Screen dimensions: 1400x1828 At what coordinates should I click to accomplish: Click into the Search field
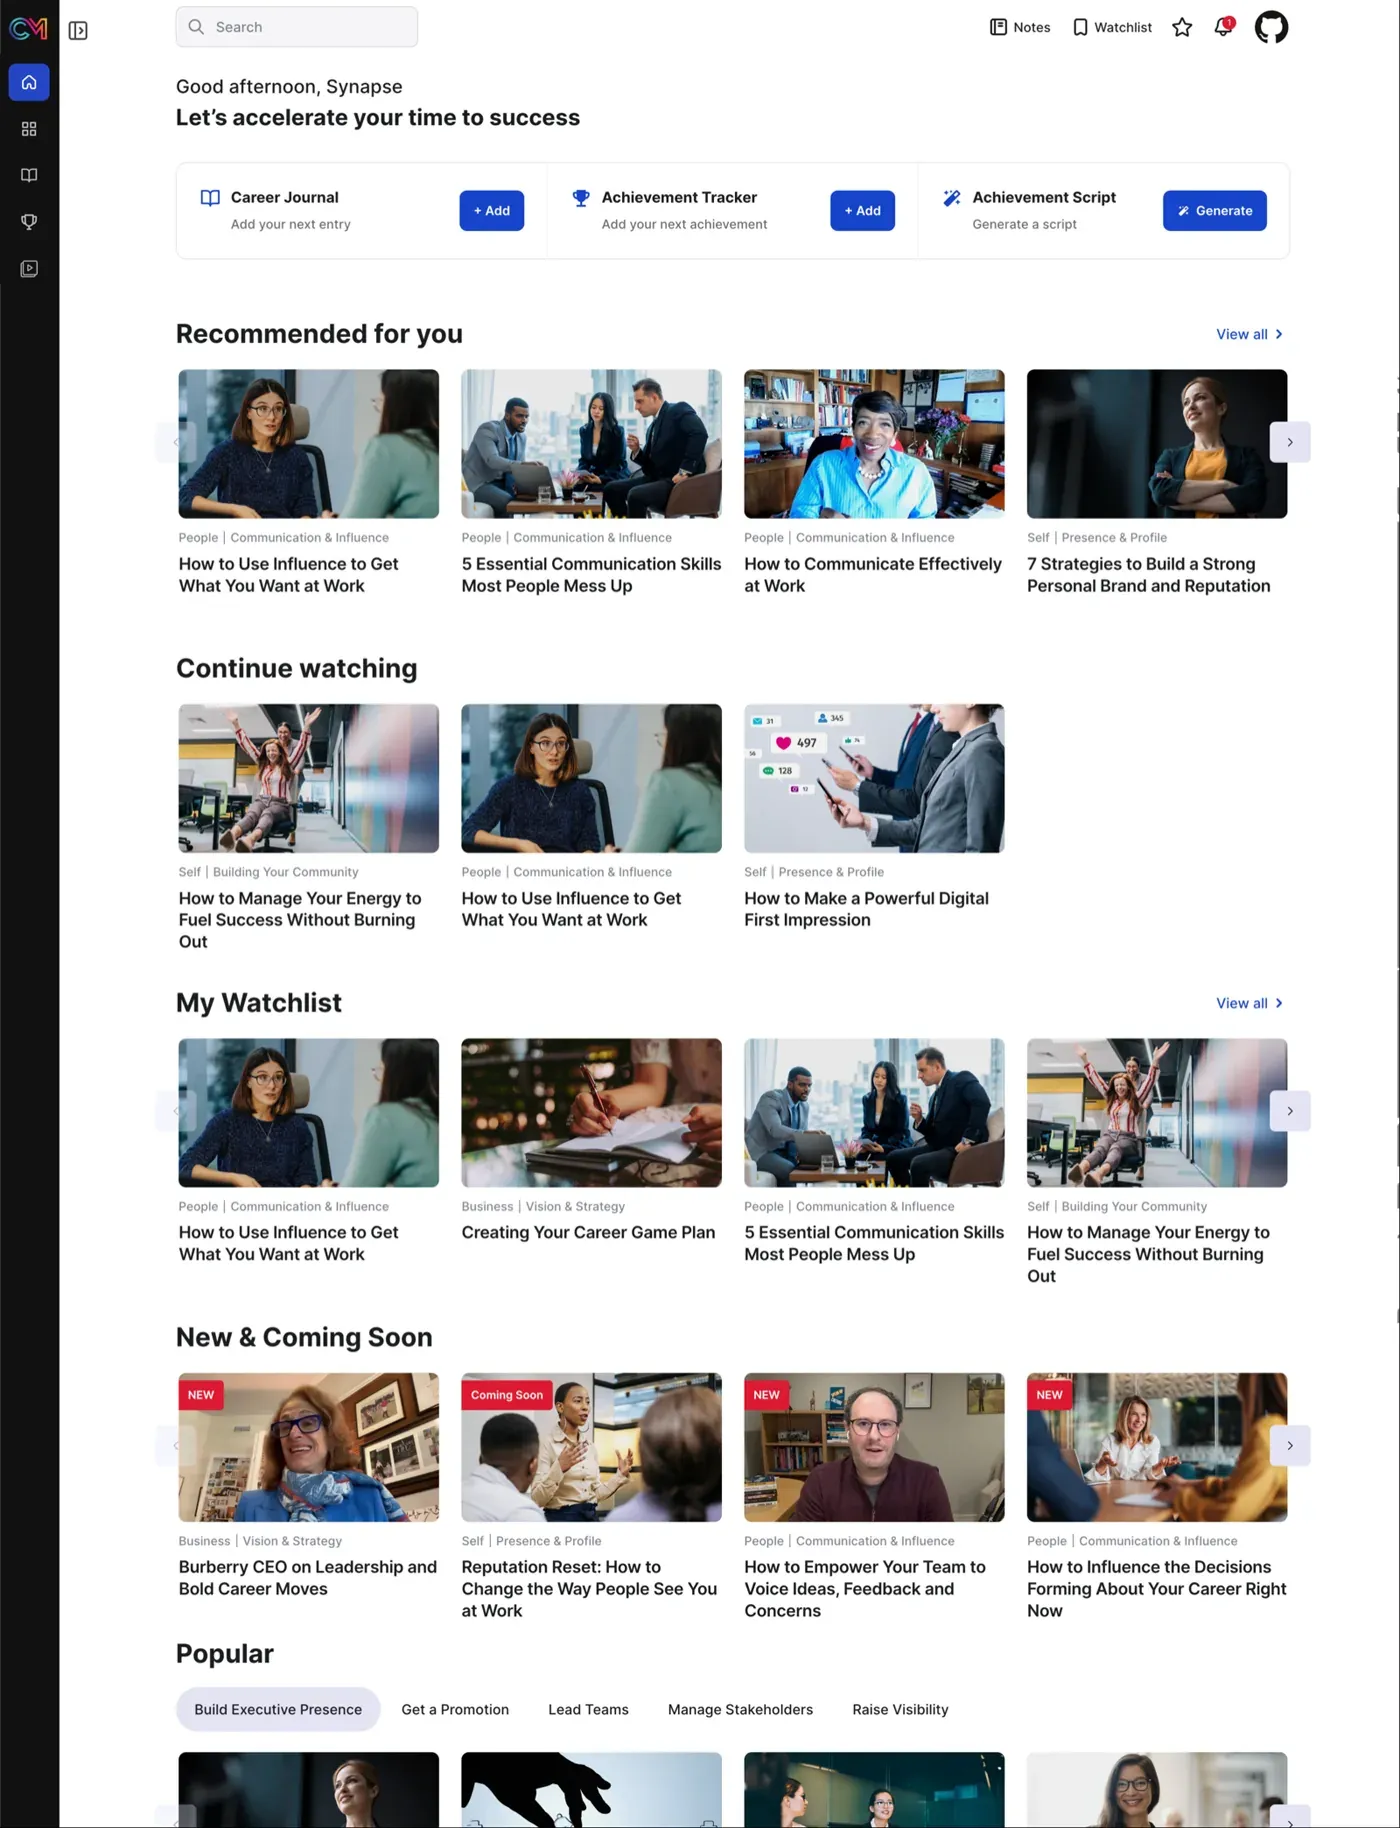click(x=297, y=27)
